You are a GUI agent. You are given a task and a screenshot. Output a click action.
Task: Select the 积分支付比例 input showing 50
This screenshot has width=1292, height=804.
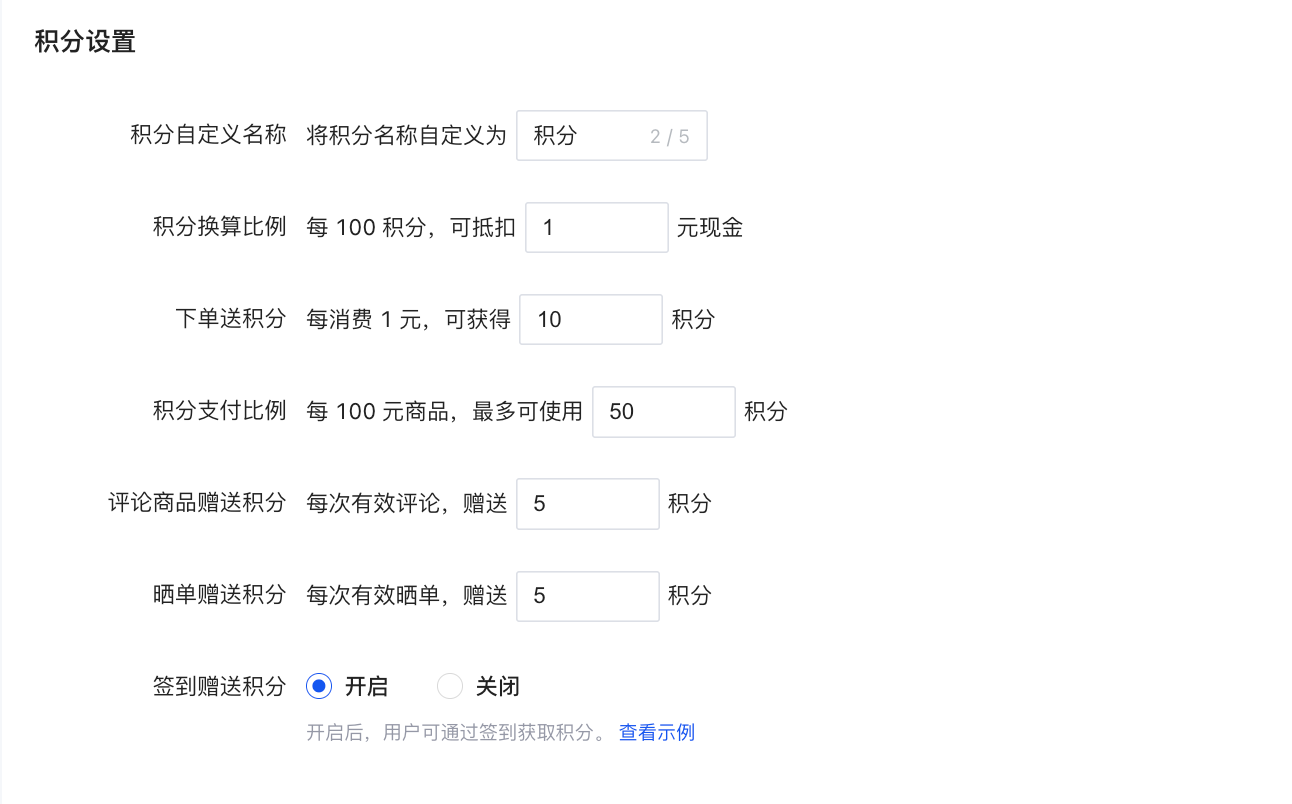click(x=663, y=412)
